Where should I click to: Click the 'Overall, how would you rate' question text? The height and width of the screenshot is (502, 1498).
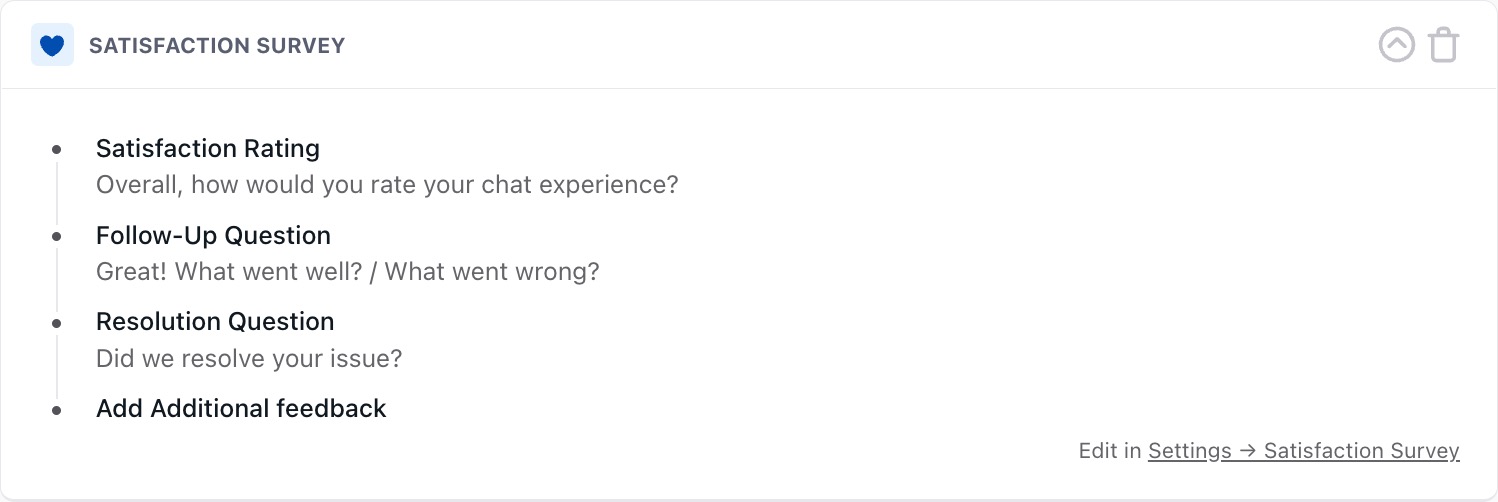click(387, 185)
